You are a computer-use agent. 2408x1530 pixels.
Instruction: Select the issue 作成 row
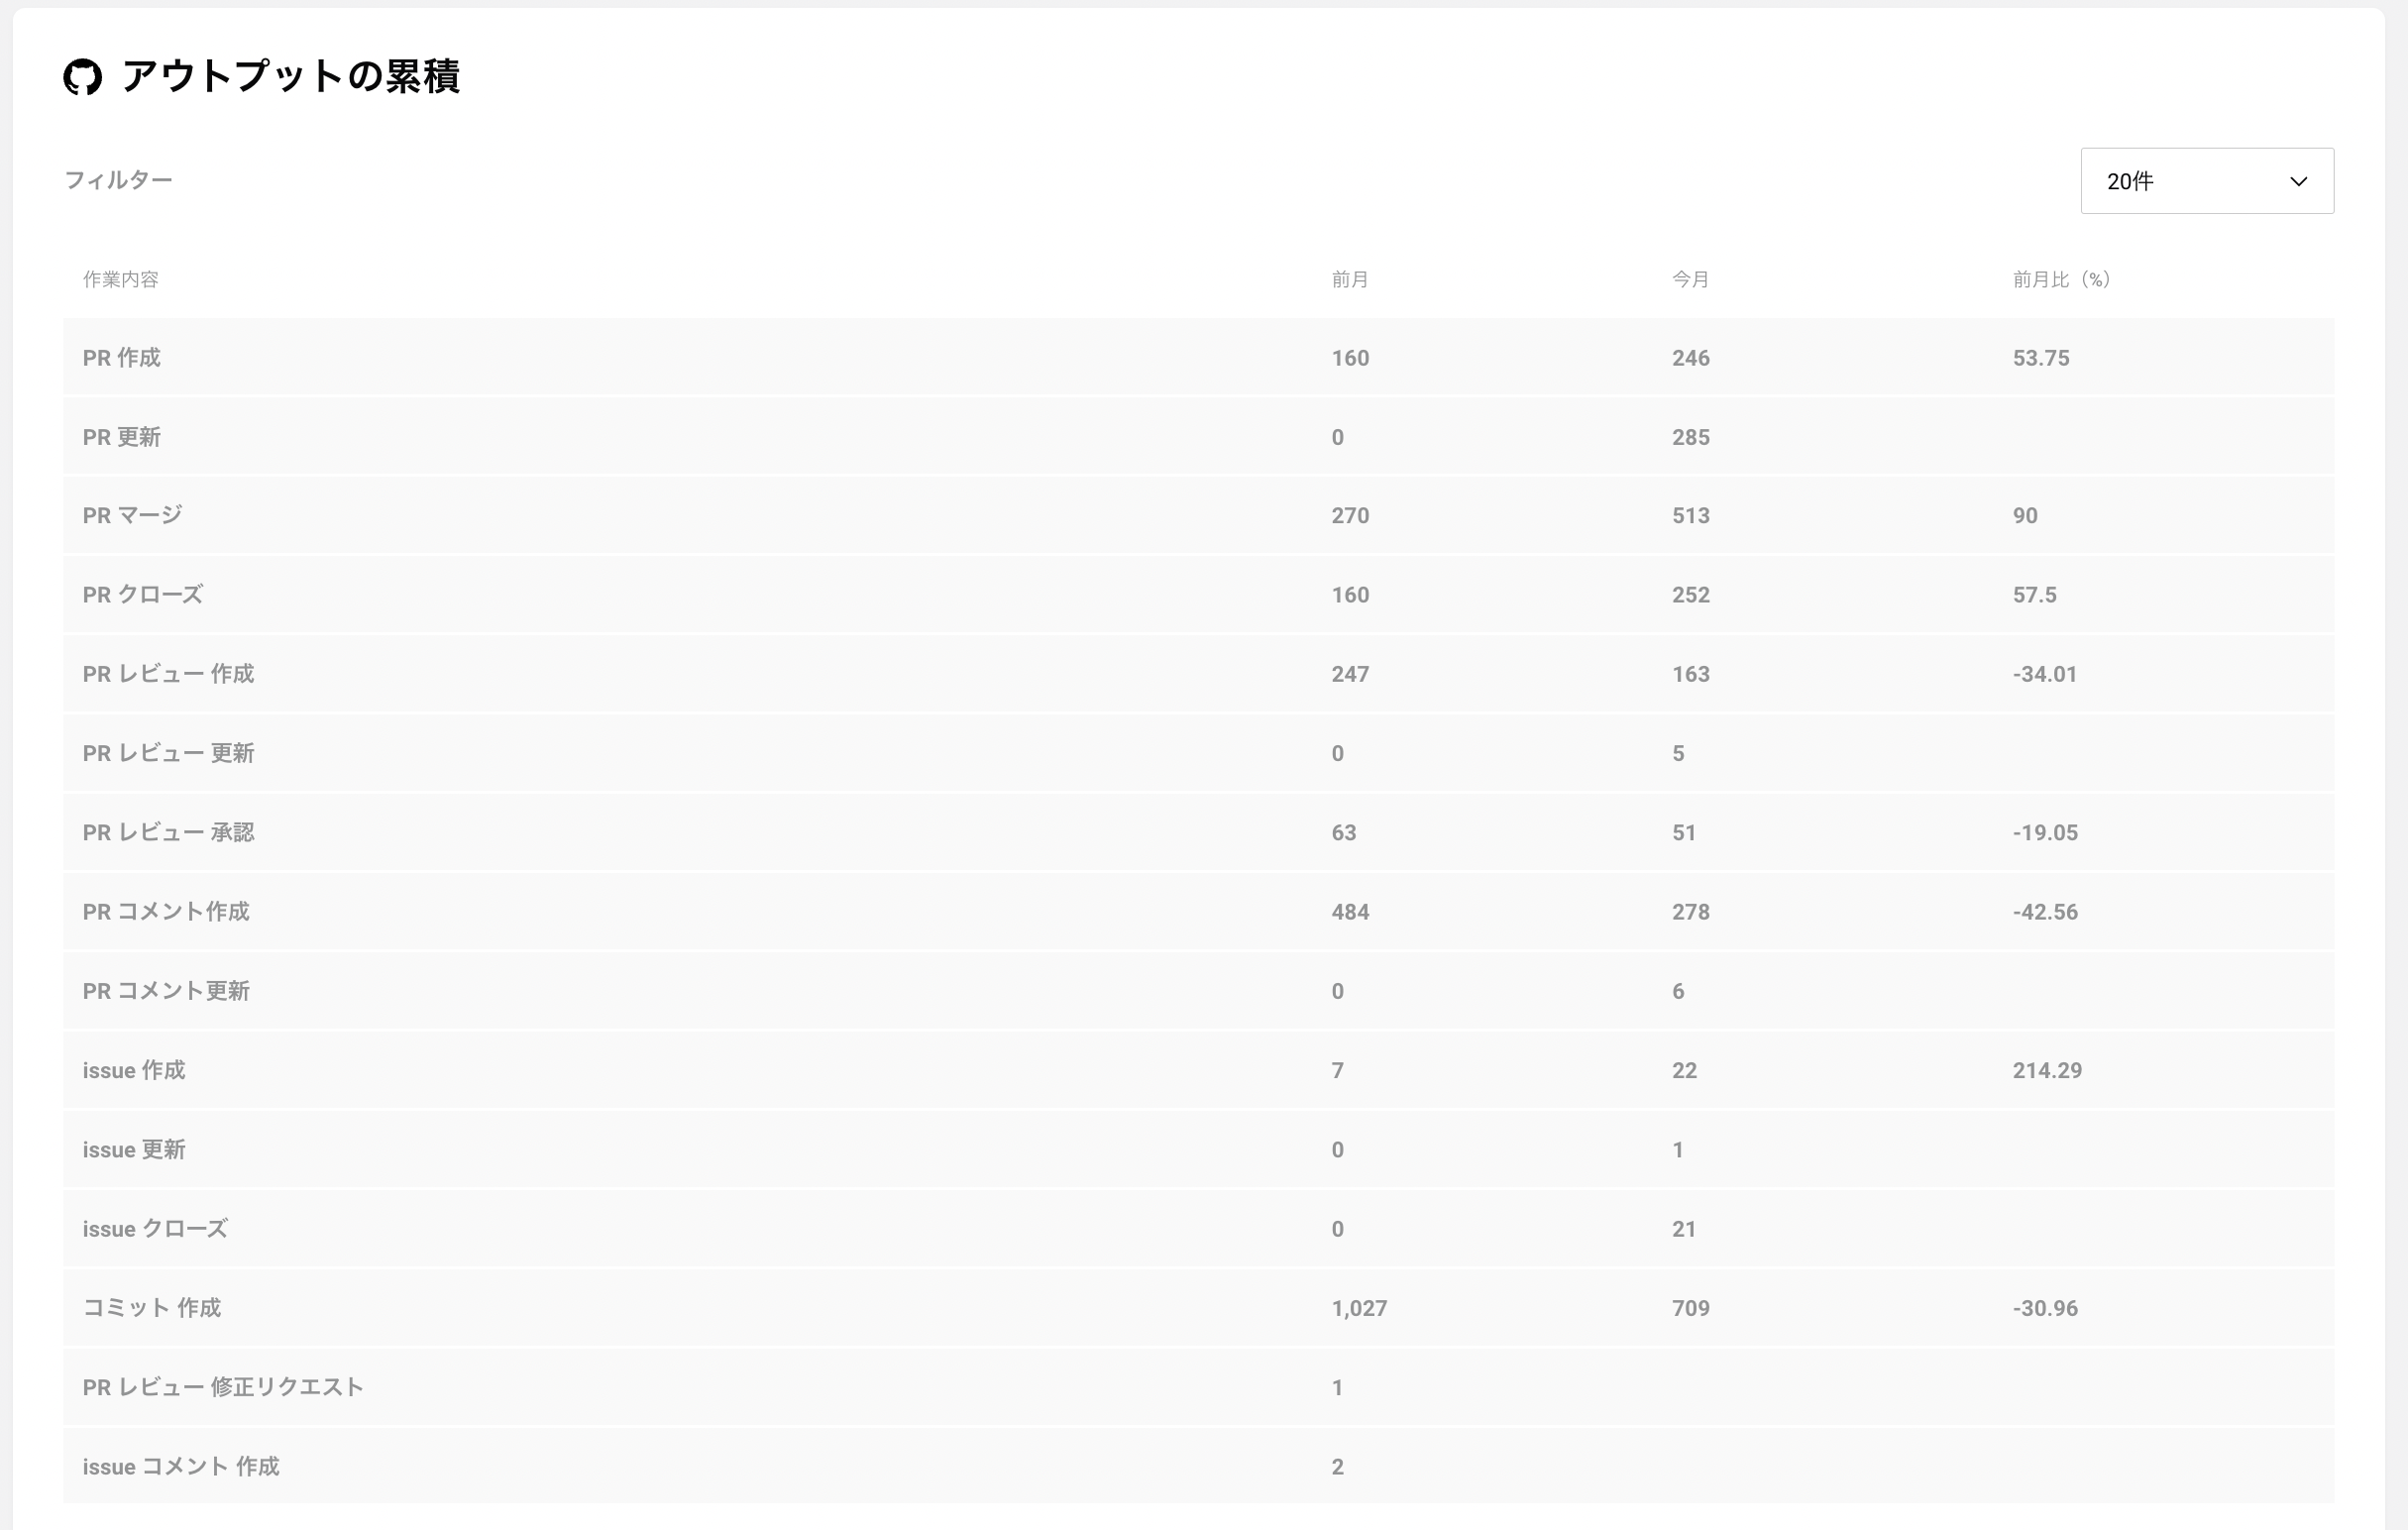[x=1198, y=1070]
